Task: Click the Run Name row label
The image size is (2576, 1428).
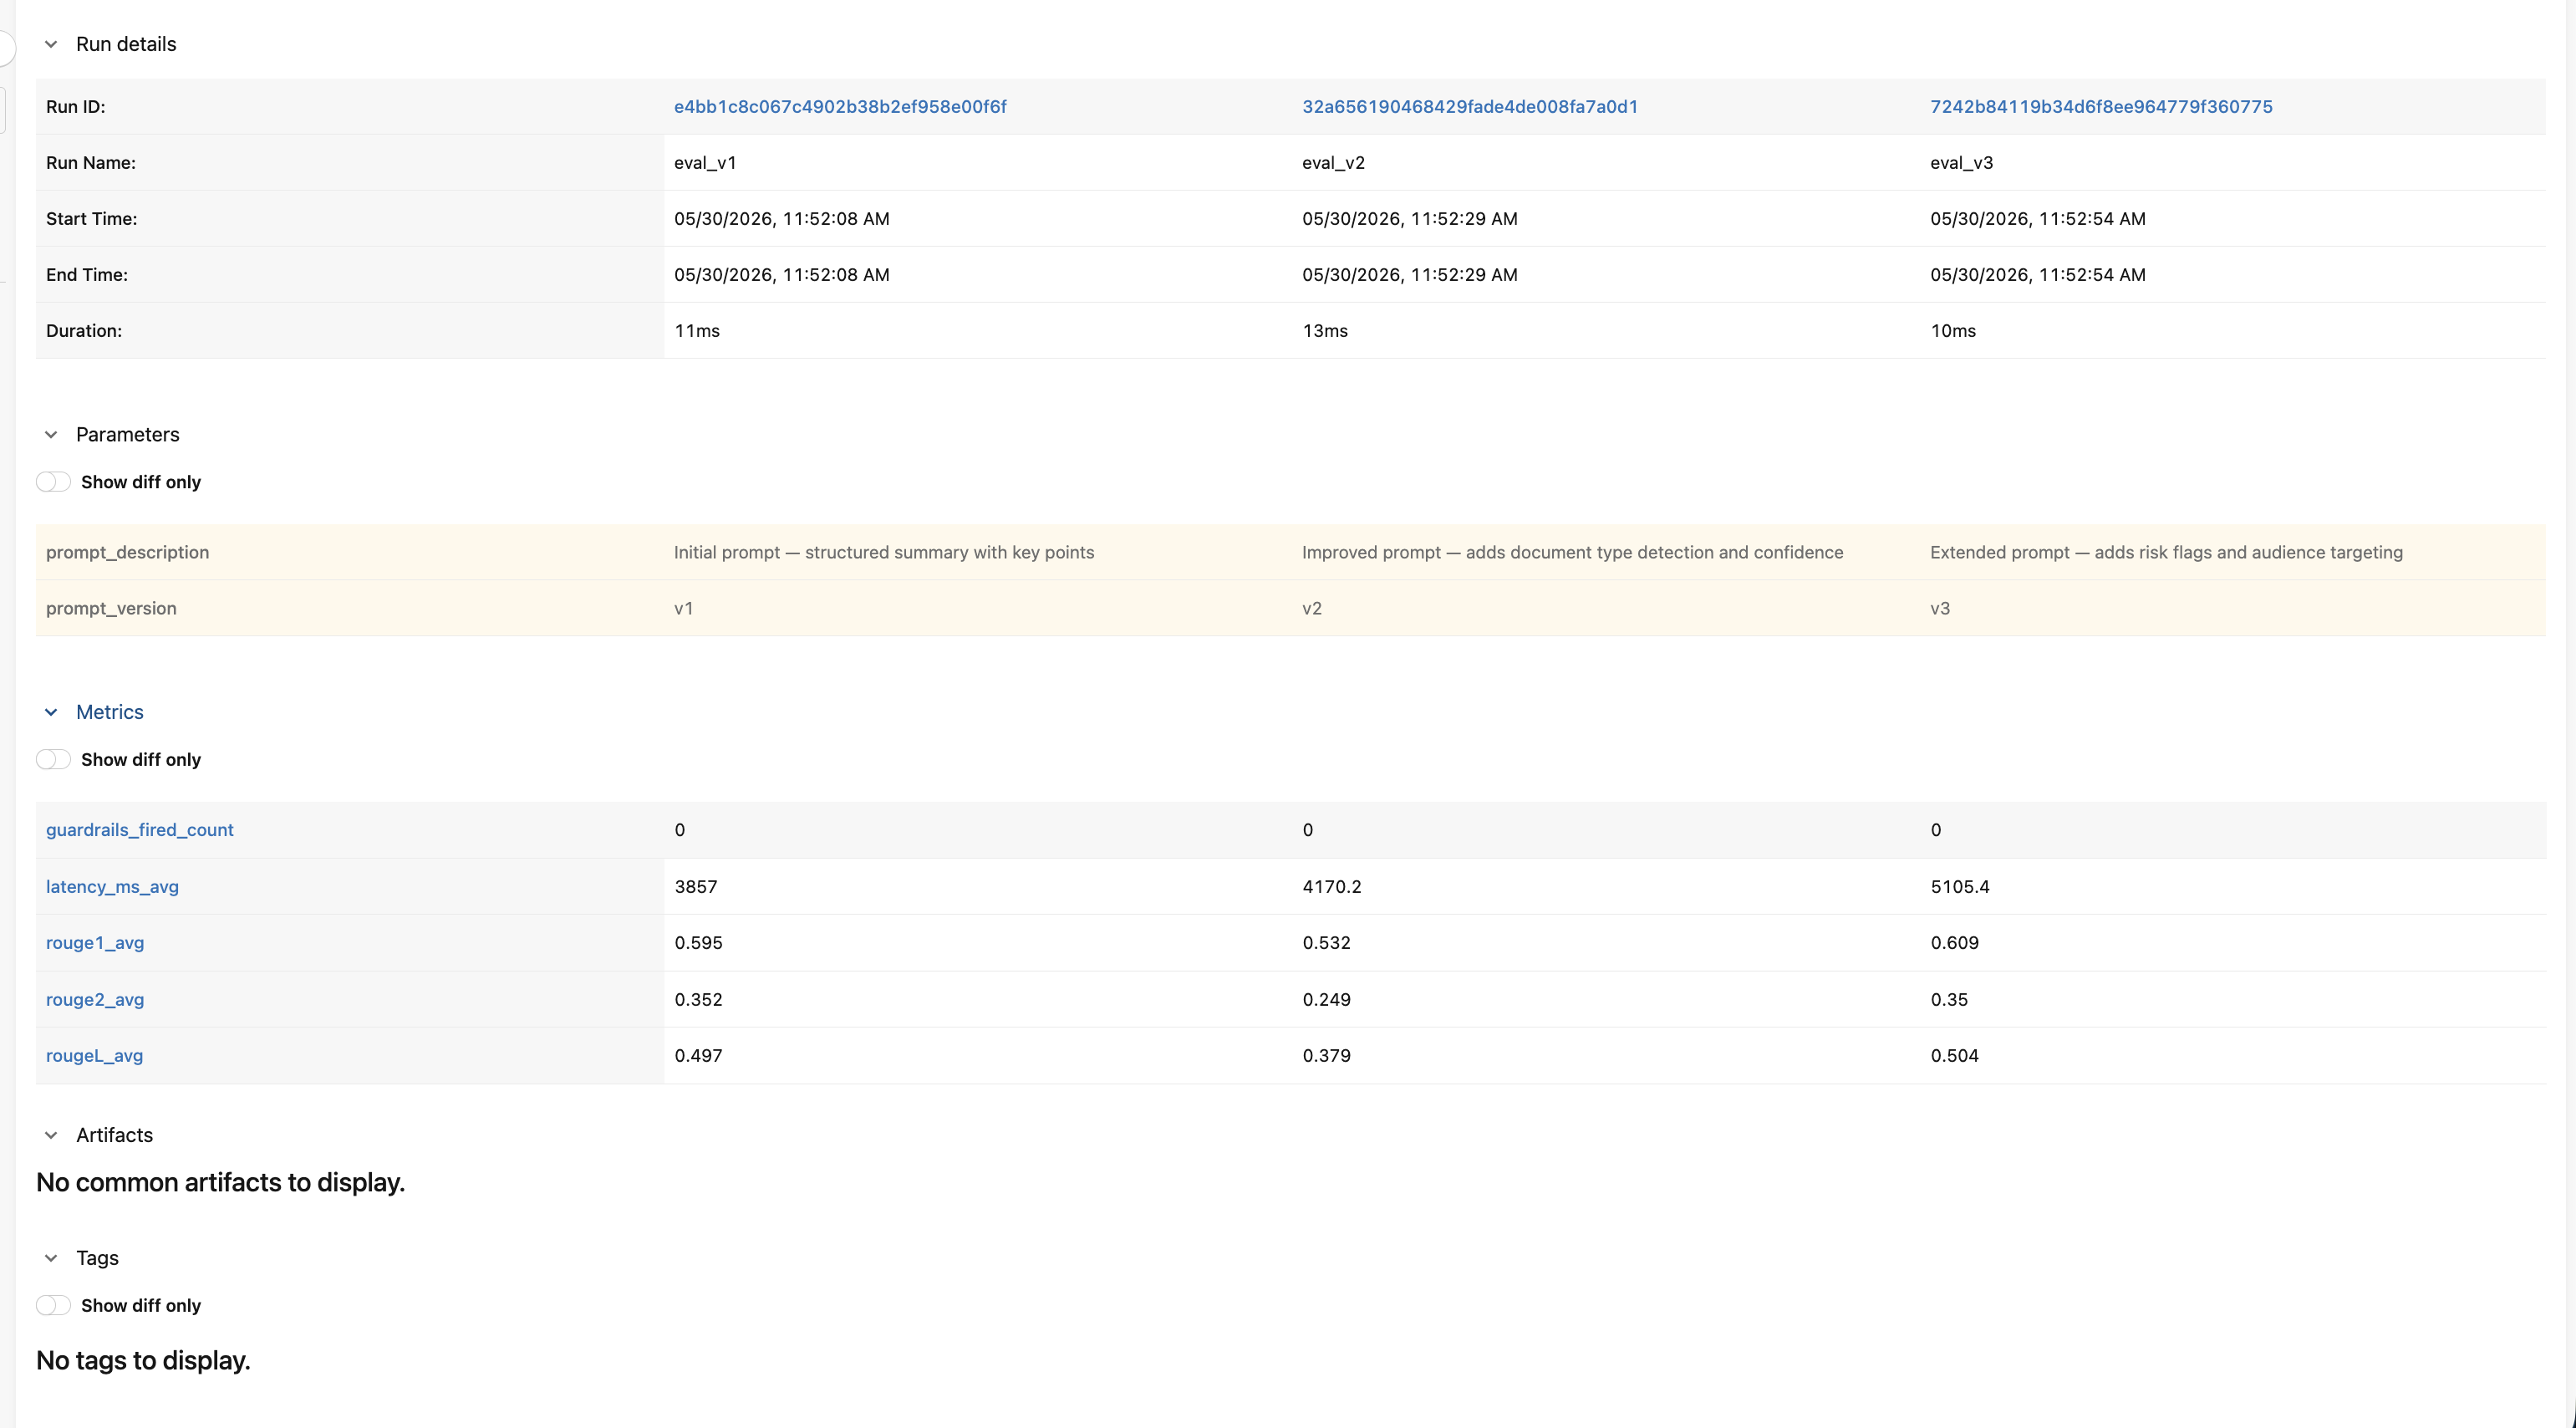Action: click(x=91, y=163)
